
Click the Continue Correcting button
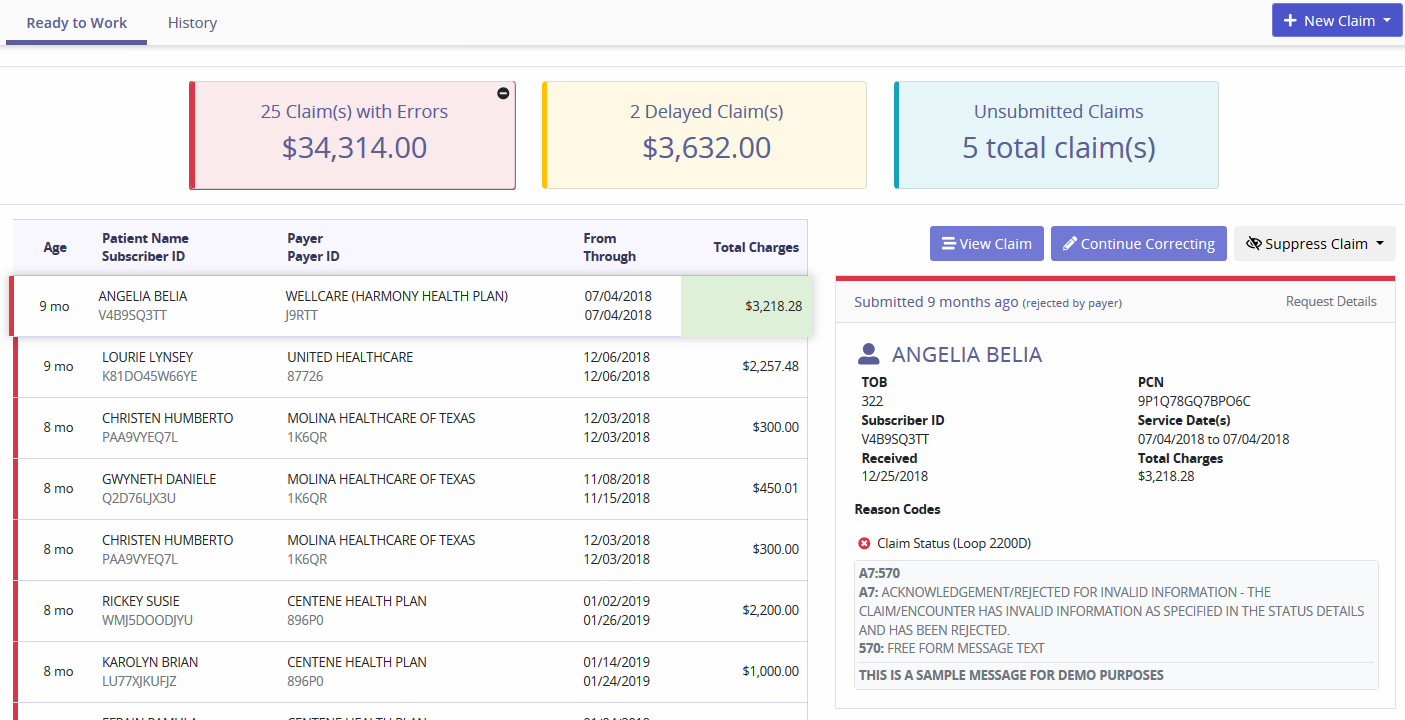pos(1138,243)
